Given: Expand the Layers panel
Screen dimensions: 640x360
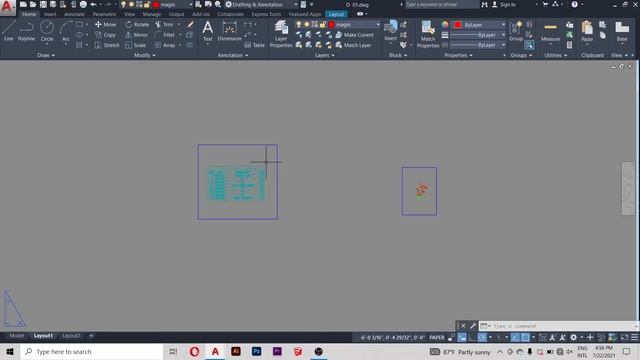Looking at the screenshot, I should pos(324,55).
